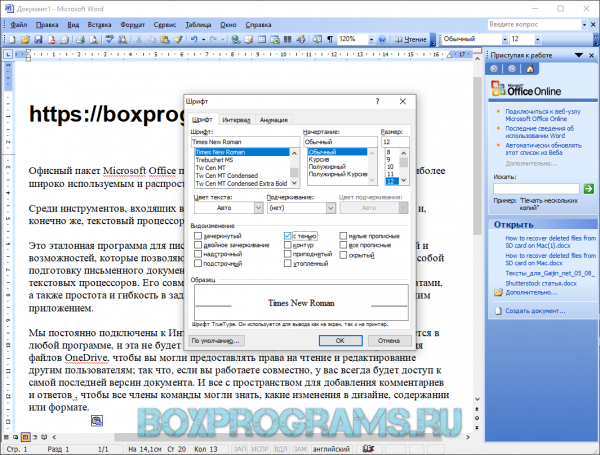
Task: Enable the скрытый checkbox
Action: (343, 255)
